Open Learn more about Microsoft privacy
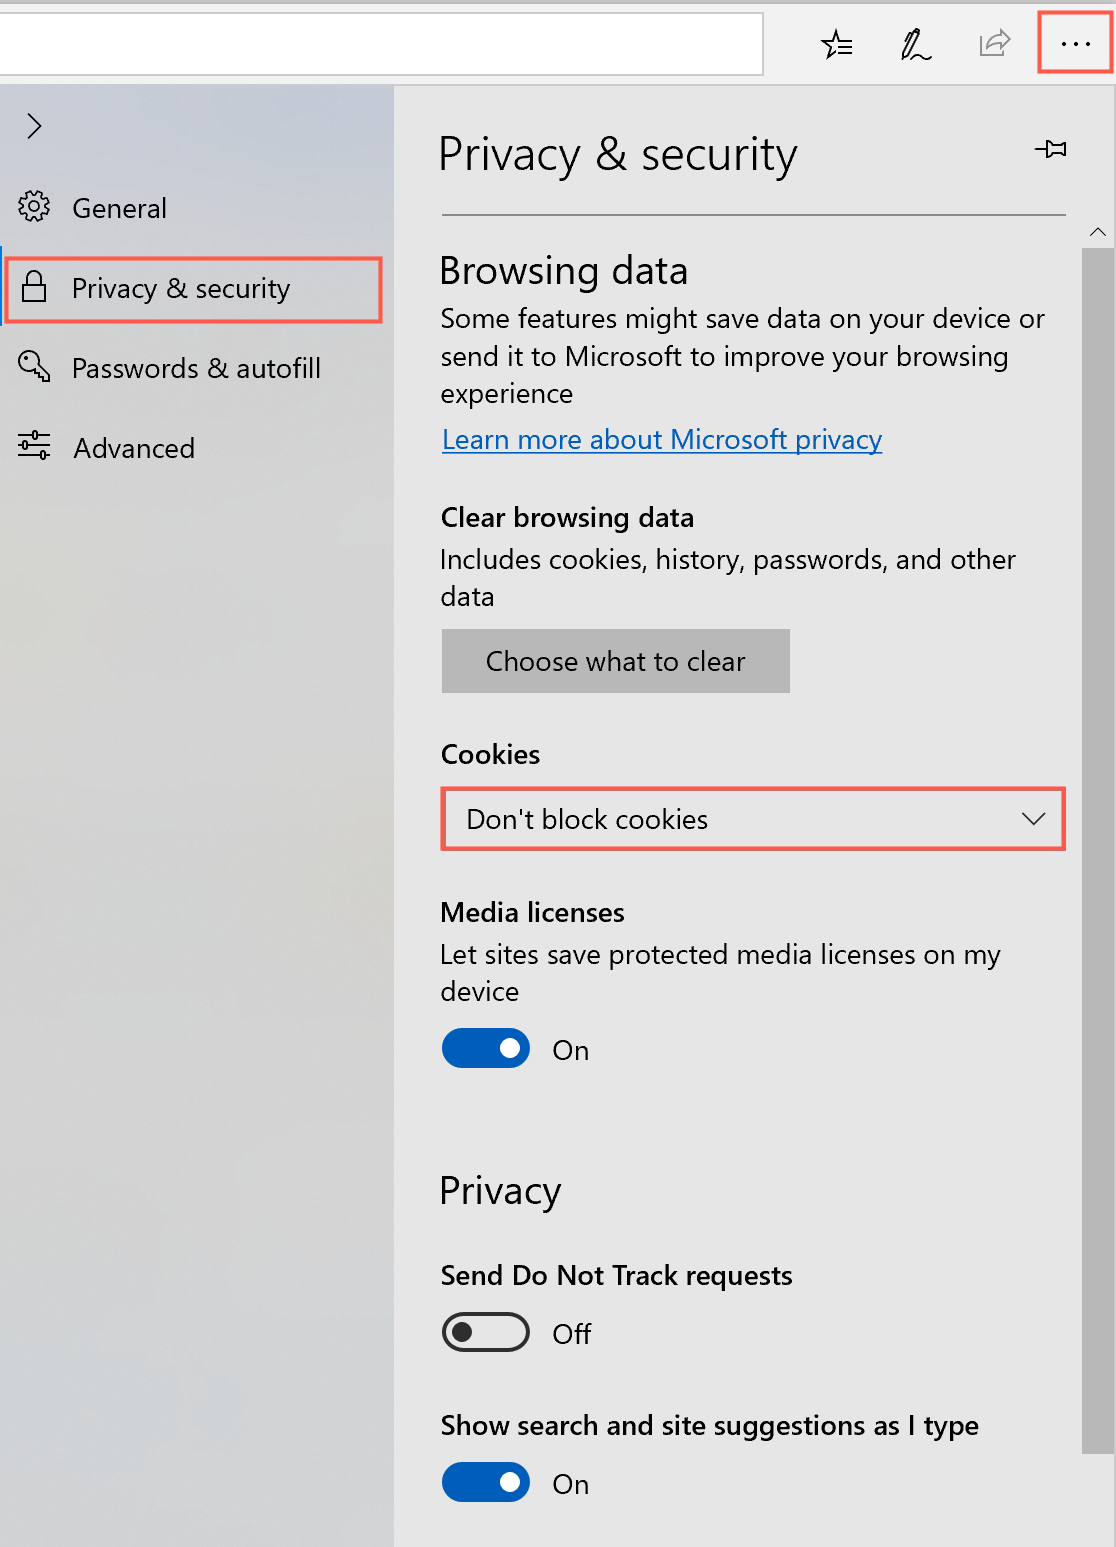Image resolution: width=1116 pixels, height=1547 pixels. tap(661, 439)
